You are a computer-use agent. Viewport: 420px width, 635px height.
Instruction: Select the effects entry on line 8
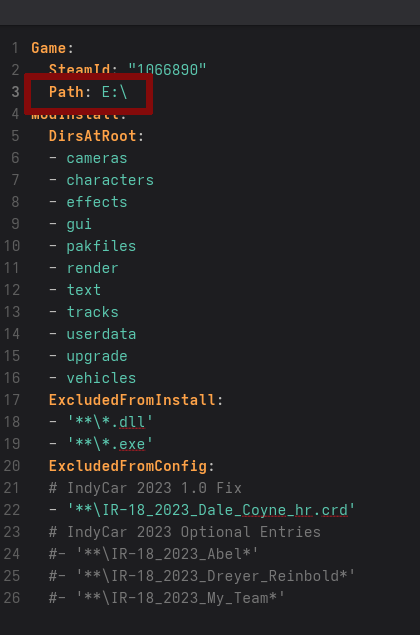pos(97,202)
